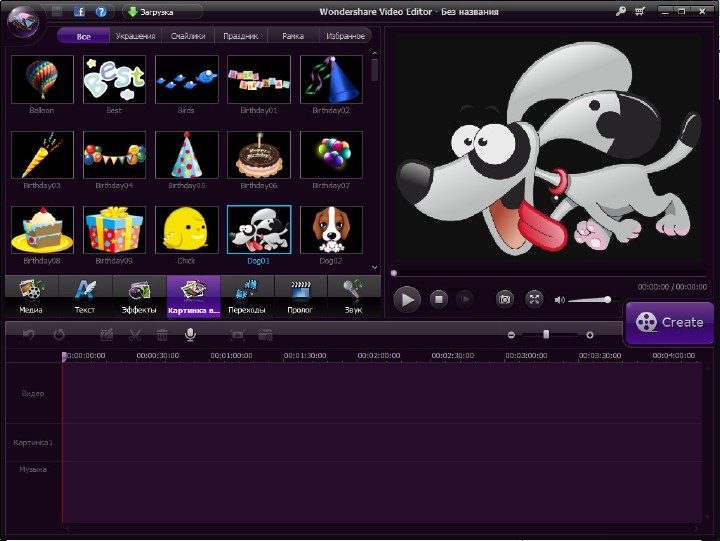
Task: Open the Загрузка download dropdown
Action: (161, 12)
